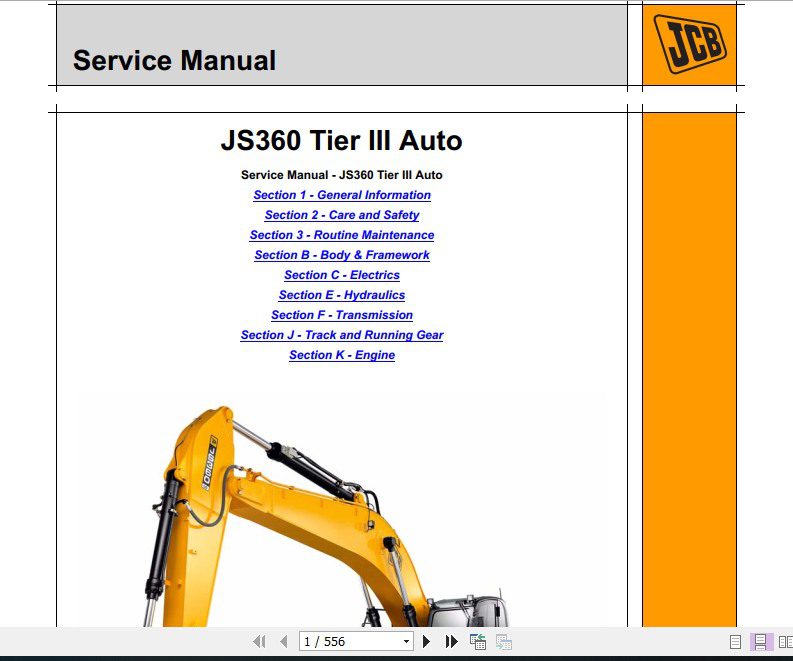Click the 'JS360 Tier III Auto' title
Screen dimensions: 793x661
341,141
